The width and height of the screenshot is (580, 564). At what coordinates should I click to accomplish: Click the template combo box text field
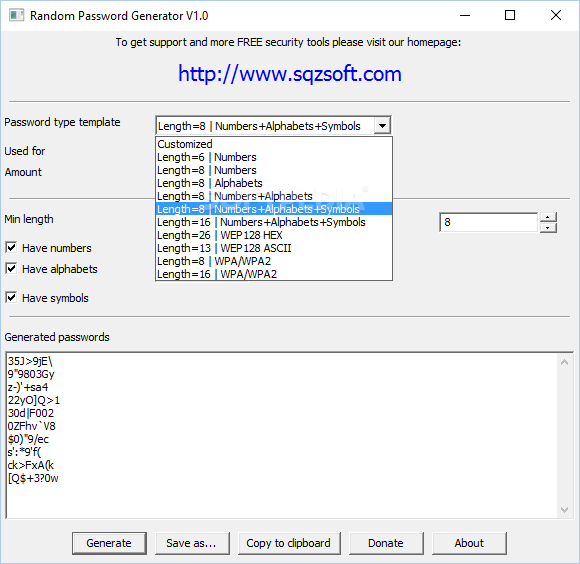(265, 126)
